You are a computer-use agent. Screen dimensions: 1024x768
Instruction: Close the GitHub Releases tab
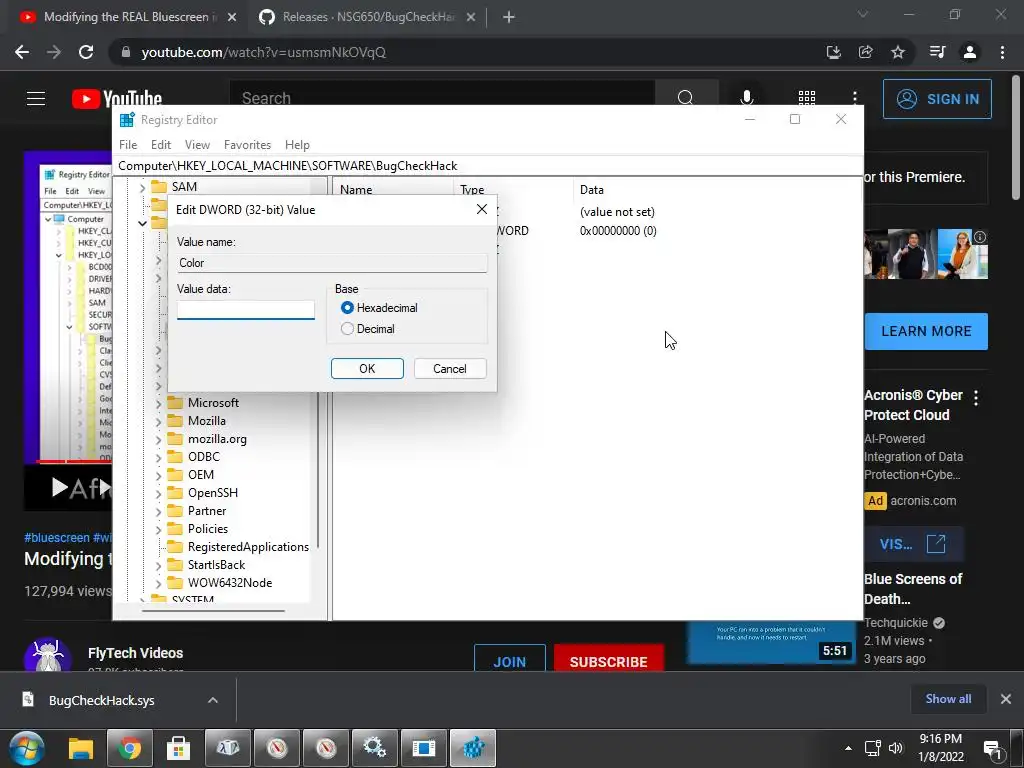click(x=471, y=18)
